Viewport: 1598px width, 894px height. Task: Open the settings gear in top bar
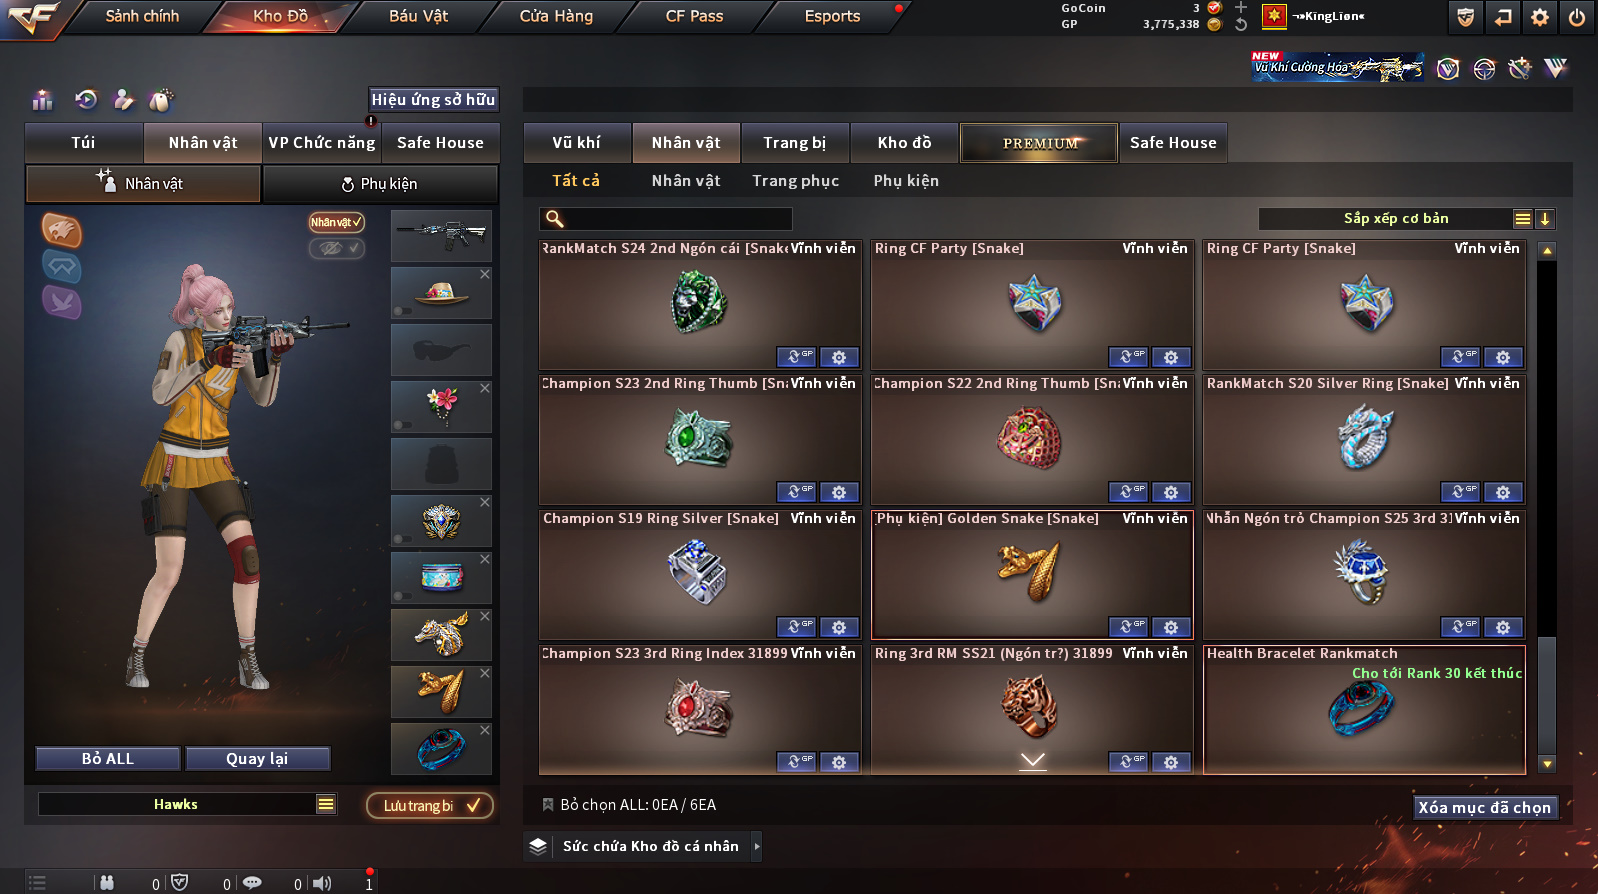pyautogui.click(x=1539, y=17)
